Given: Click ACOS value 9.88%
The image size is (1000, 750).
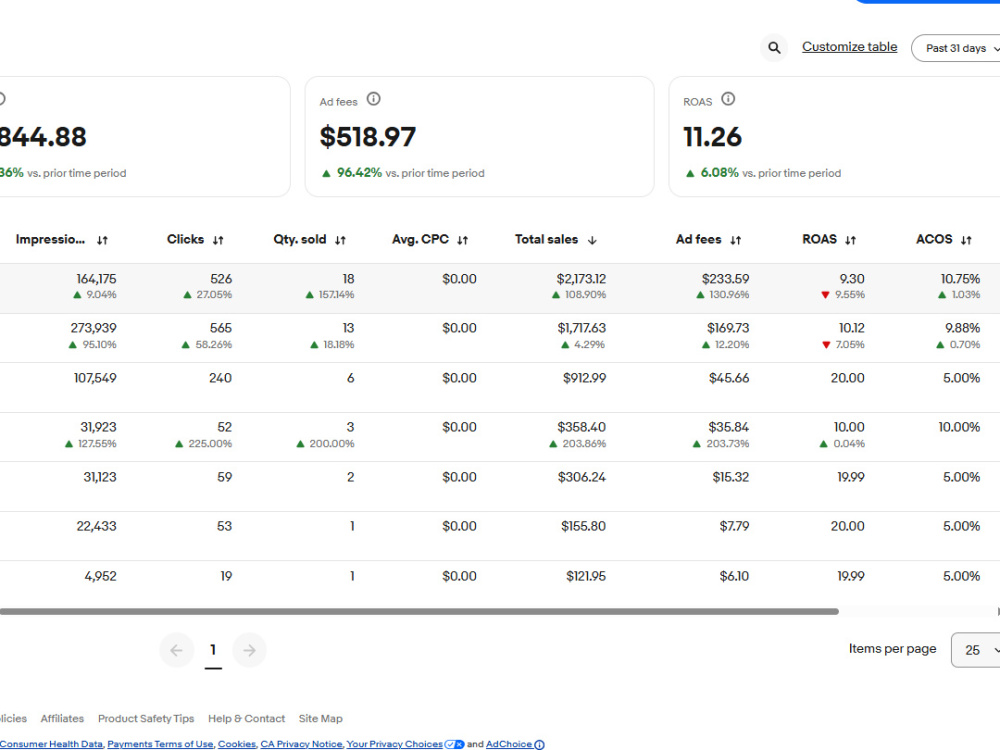Looking at the screenshot, I should [x=962, y=328].
